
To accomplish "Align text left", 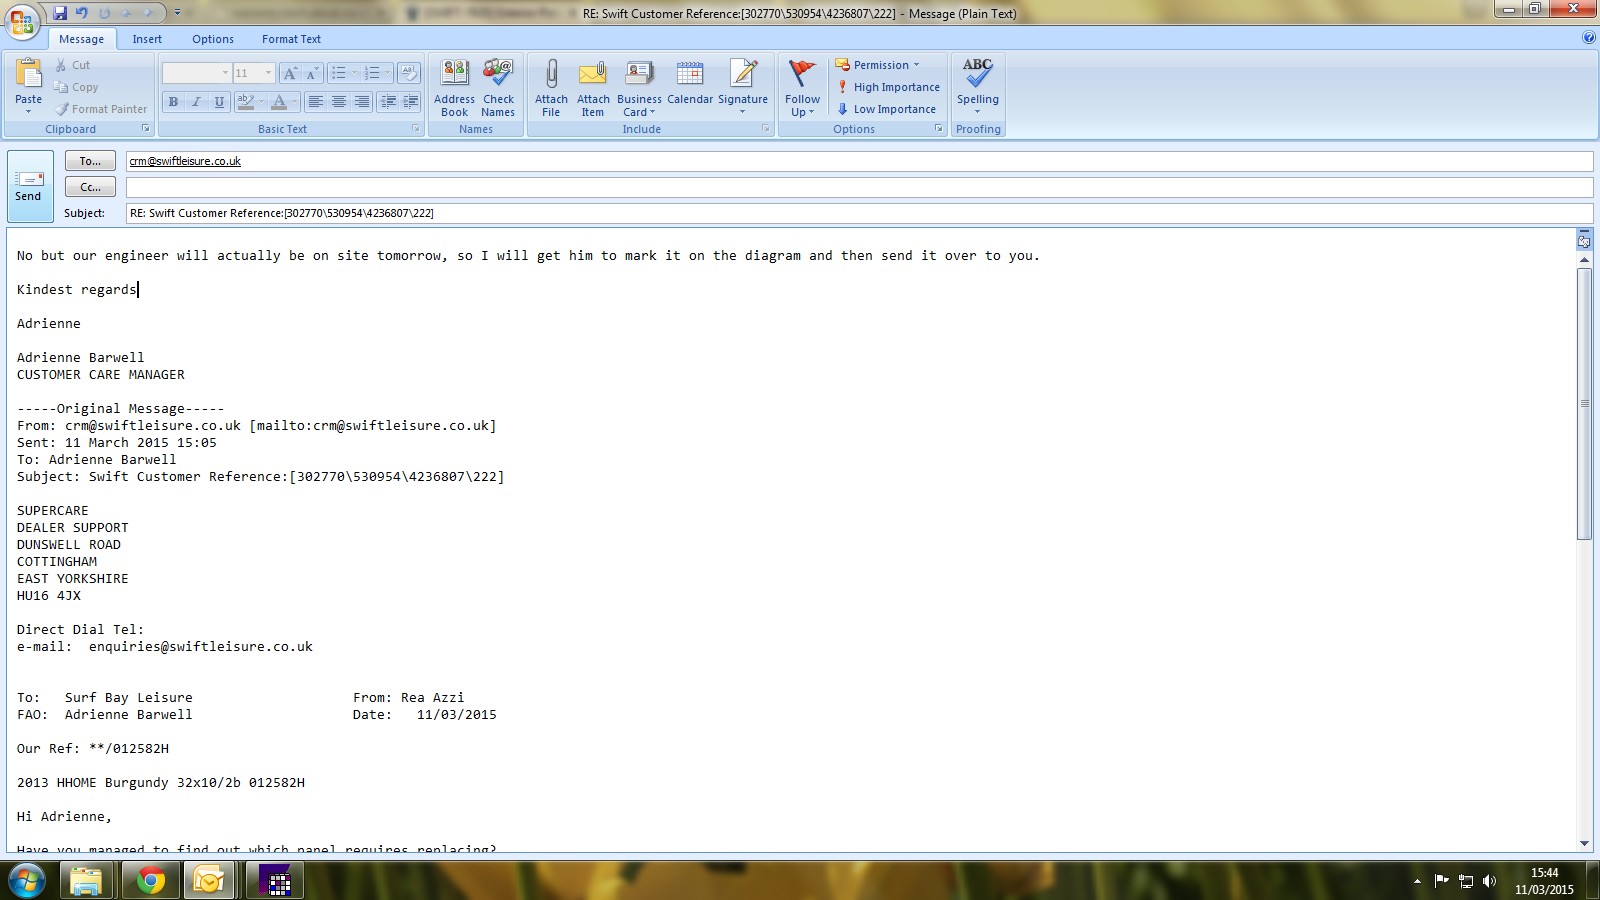I will pos(316,101).
